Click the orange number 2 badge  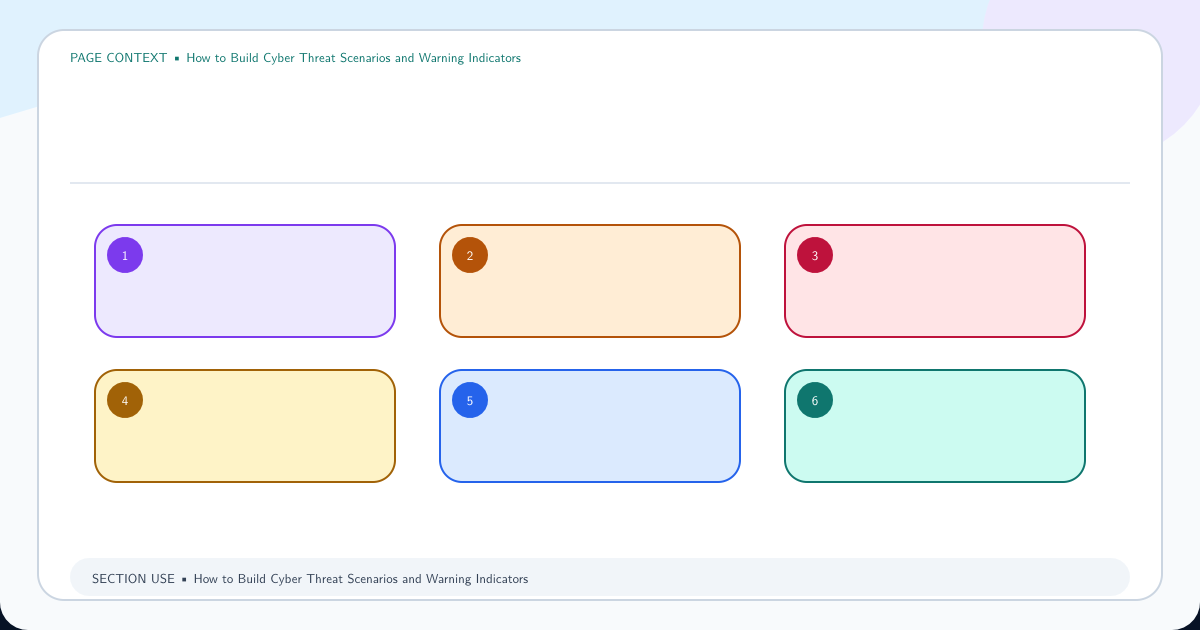[x=470, y=255]
